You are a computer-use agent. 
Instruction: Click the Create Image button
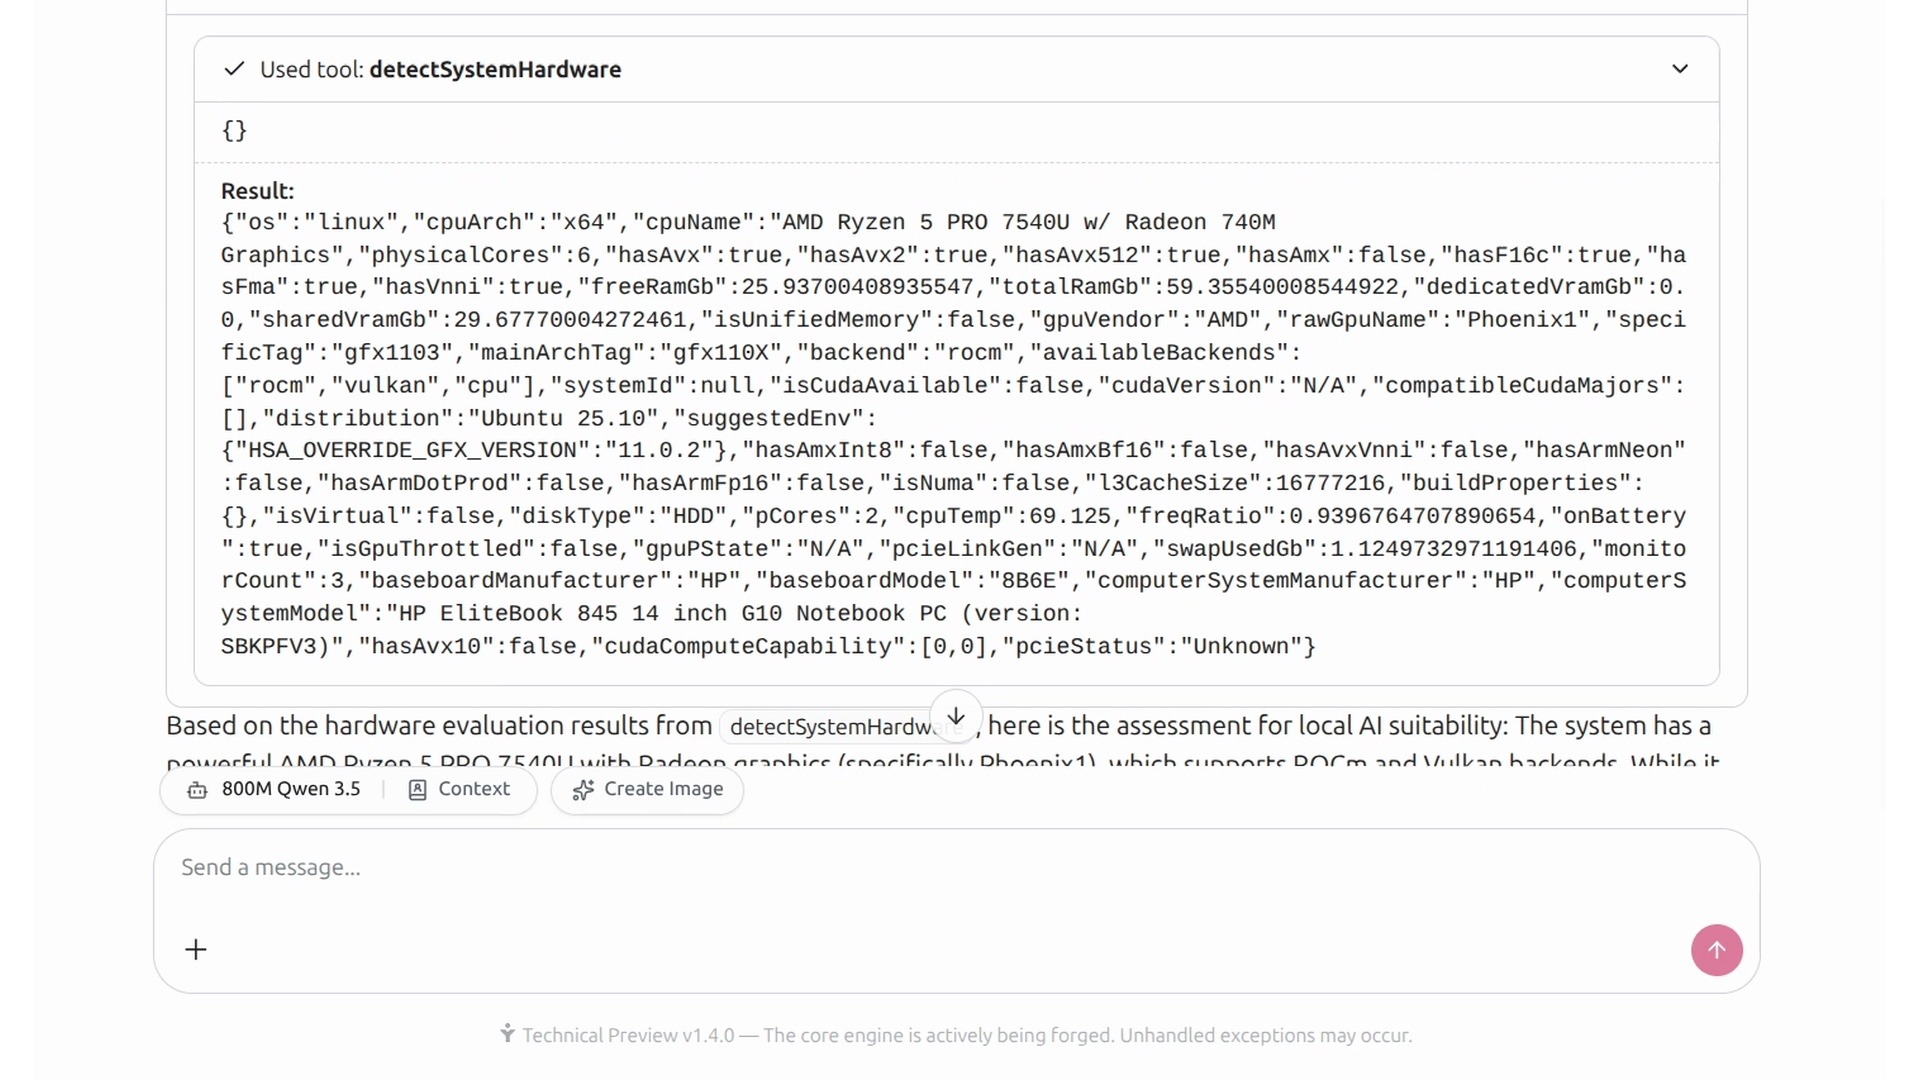point(647,789)
